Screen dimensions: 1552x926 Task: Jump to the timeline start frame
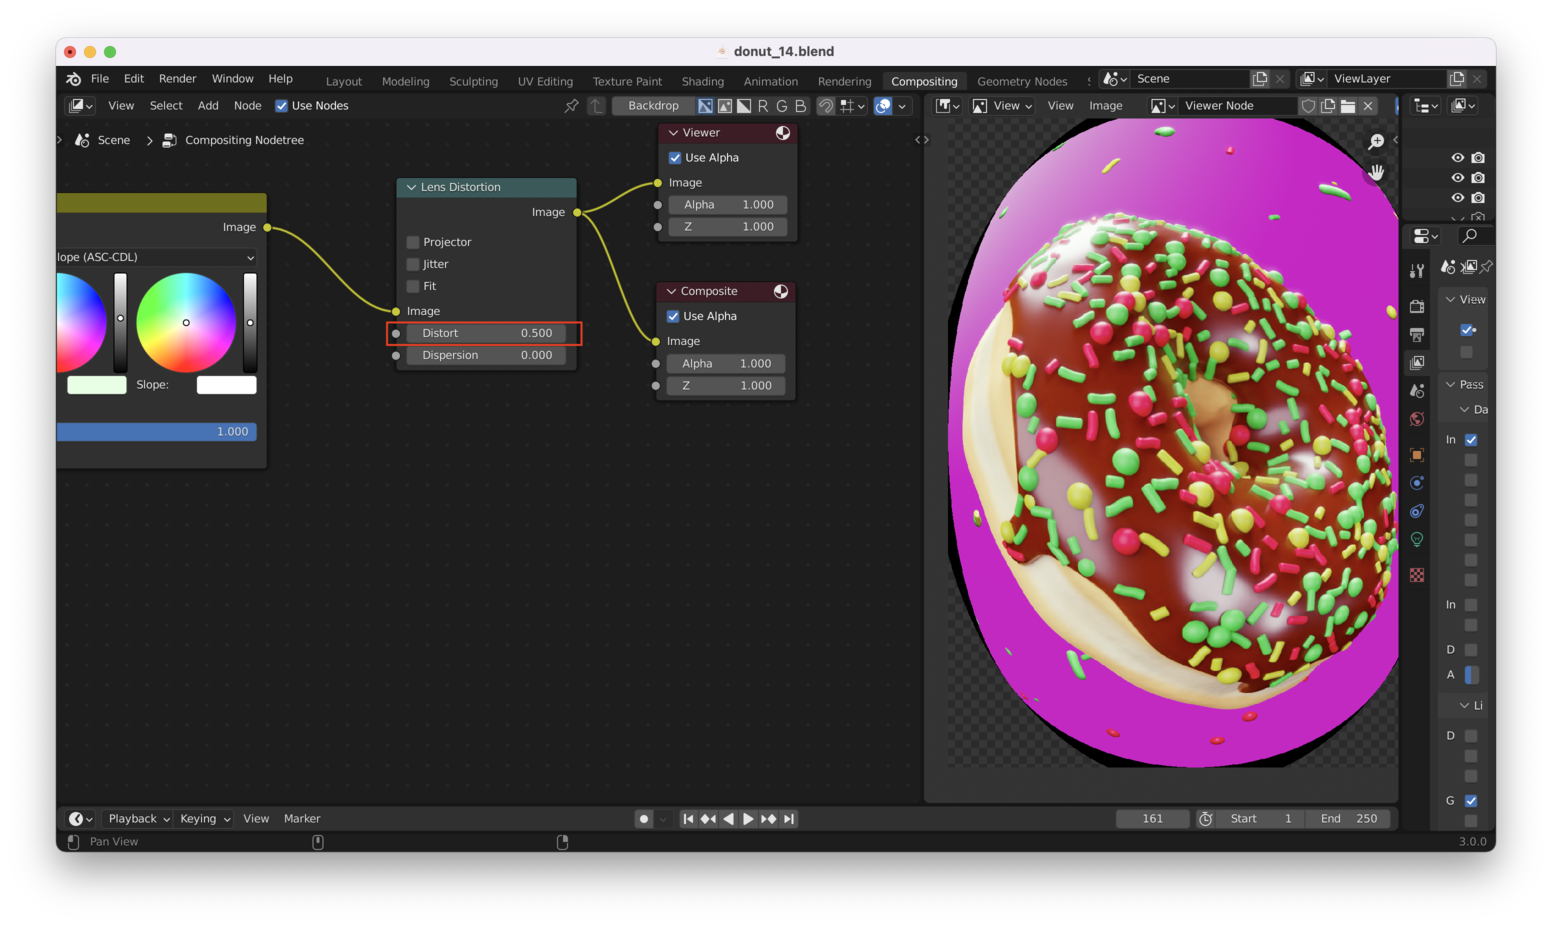pyautogui.click(x=688, y=819)
